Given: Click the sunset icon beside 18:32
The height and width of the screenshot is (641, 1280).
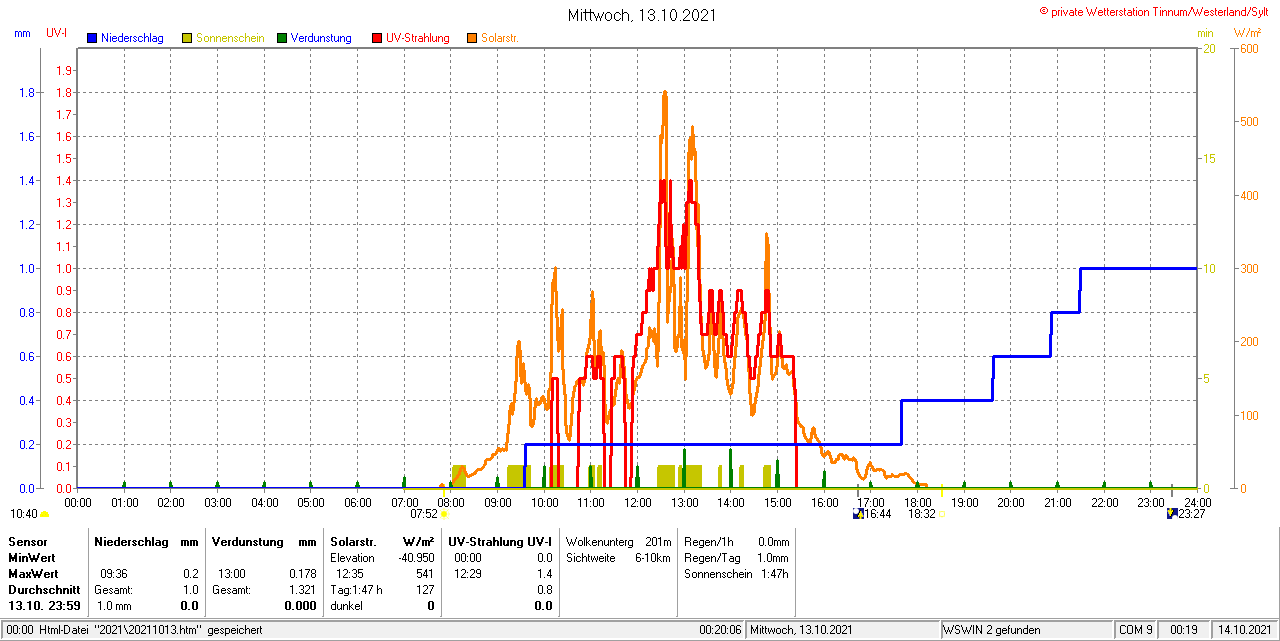Looking at the screenshot, I should pos(942,514).
